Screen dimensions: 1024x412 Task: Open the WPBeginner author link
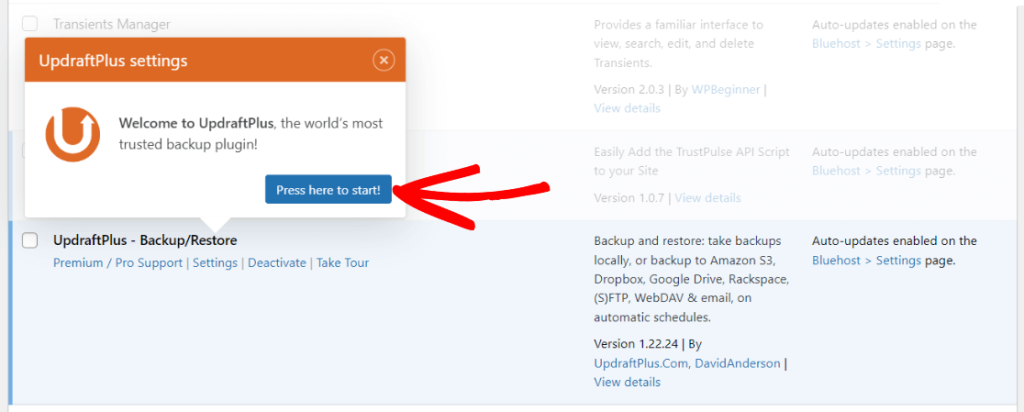click(x=726, y=89)
